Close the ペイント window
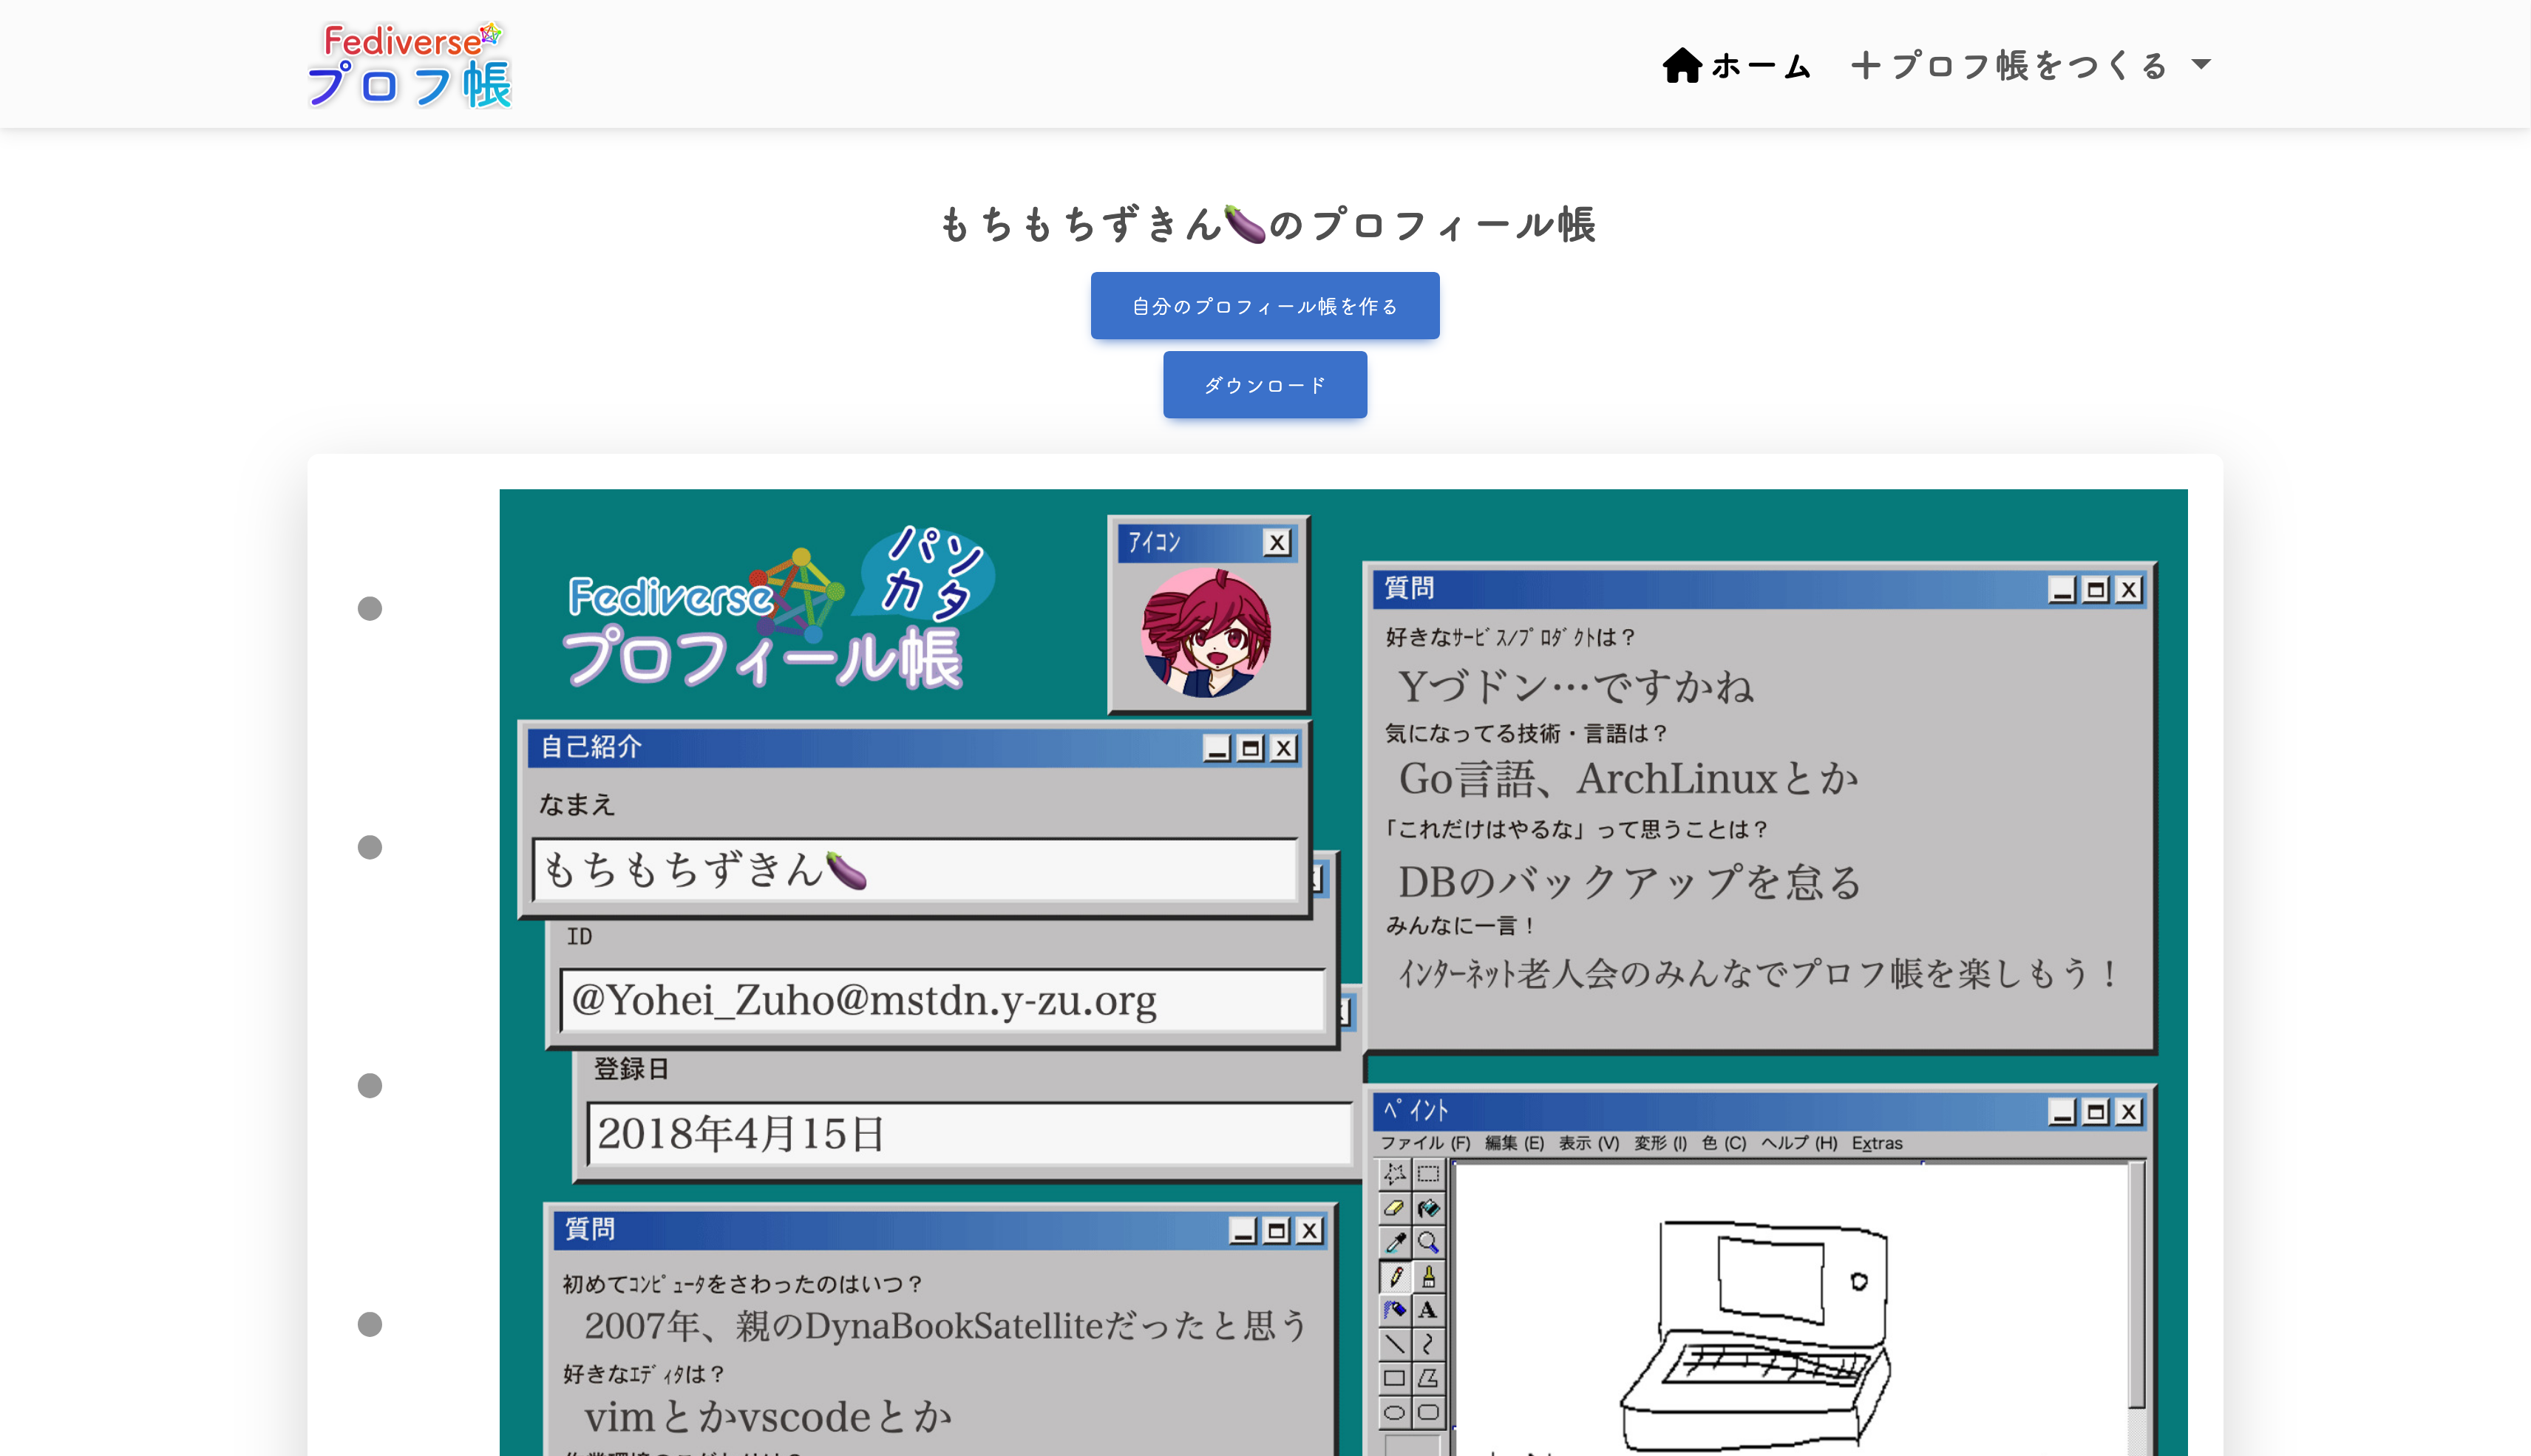2531x1456 pixels. point(2130,1112)
